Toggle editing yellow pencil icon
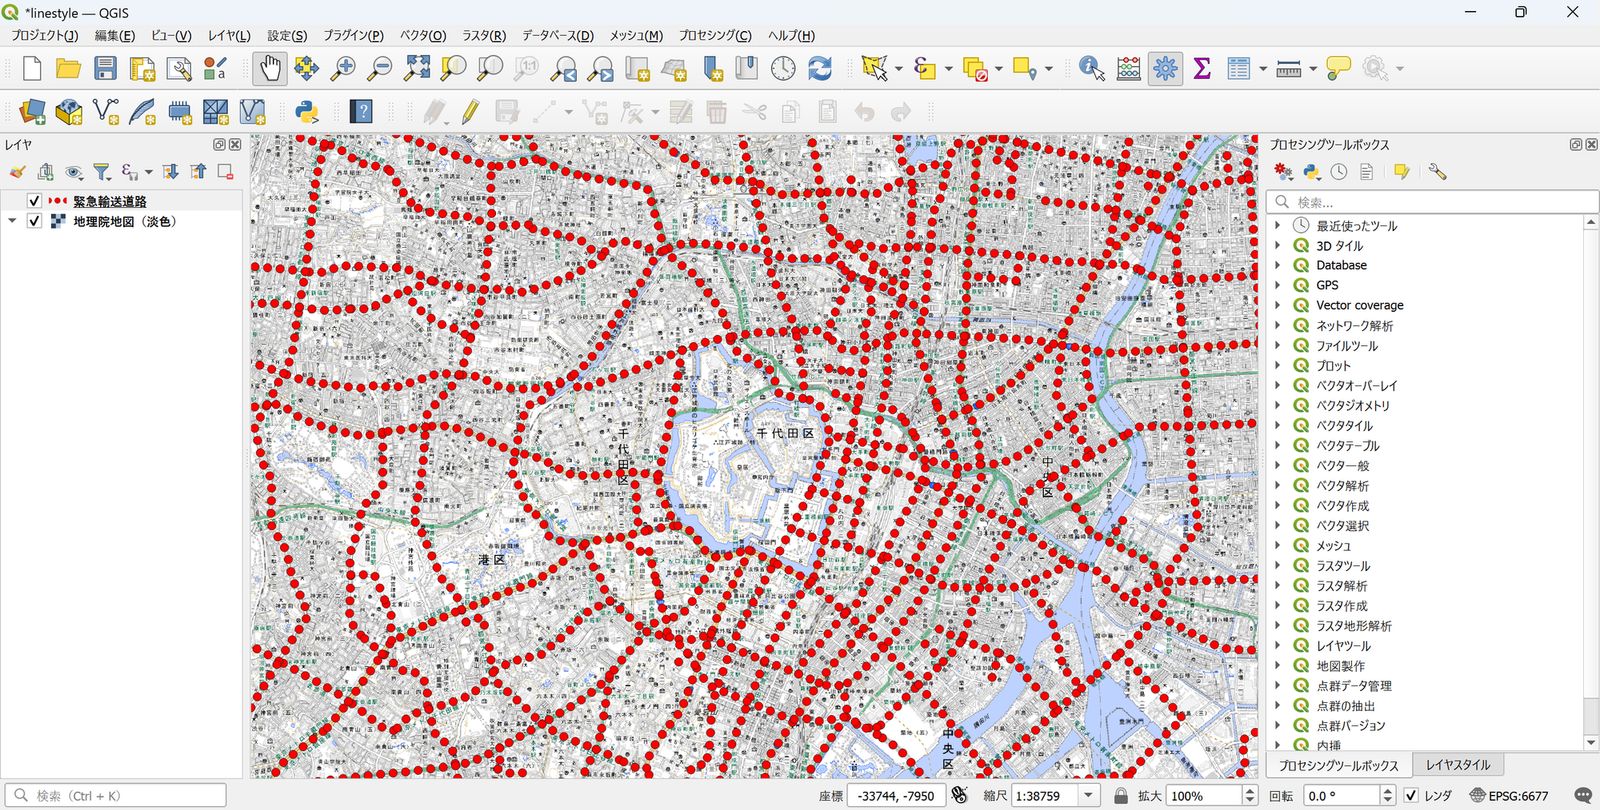 [470, 111]
